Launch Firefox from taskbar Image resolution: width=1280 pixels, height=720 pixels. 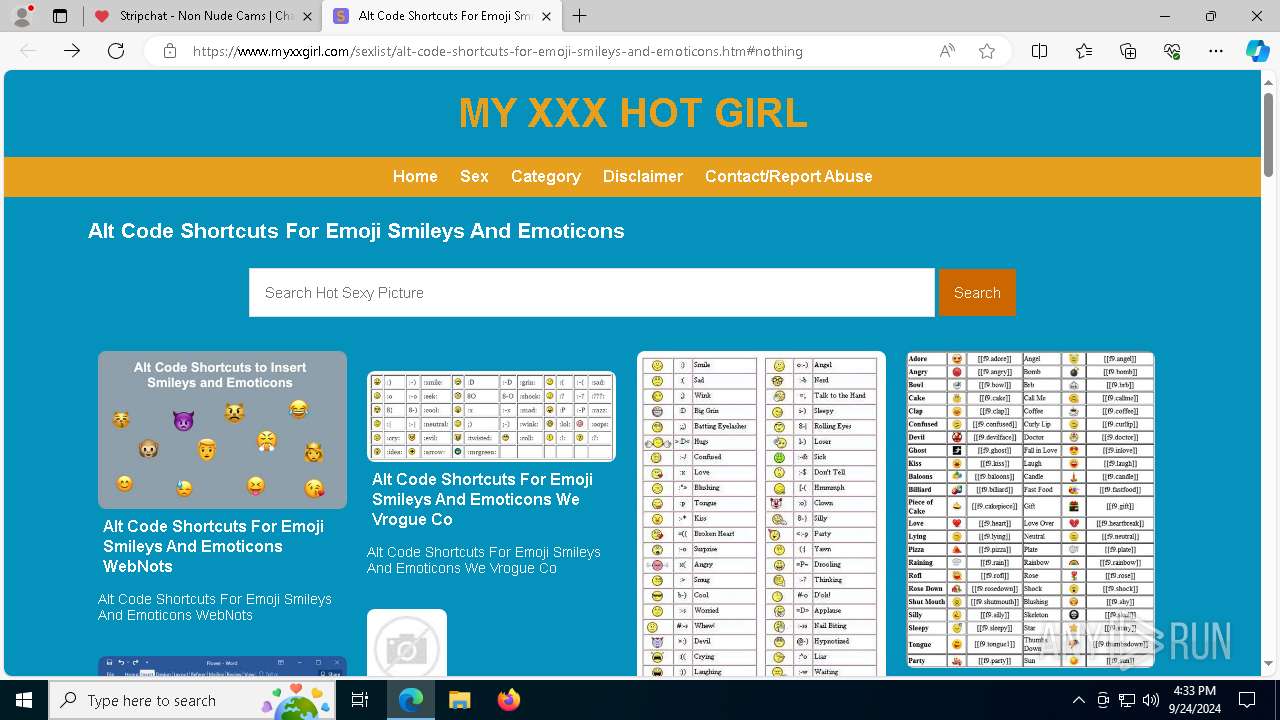508,700
